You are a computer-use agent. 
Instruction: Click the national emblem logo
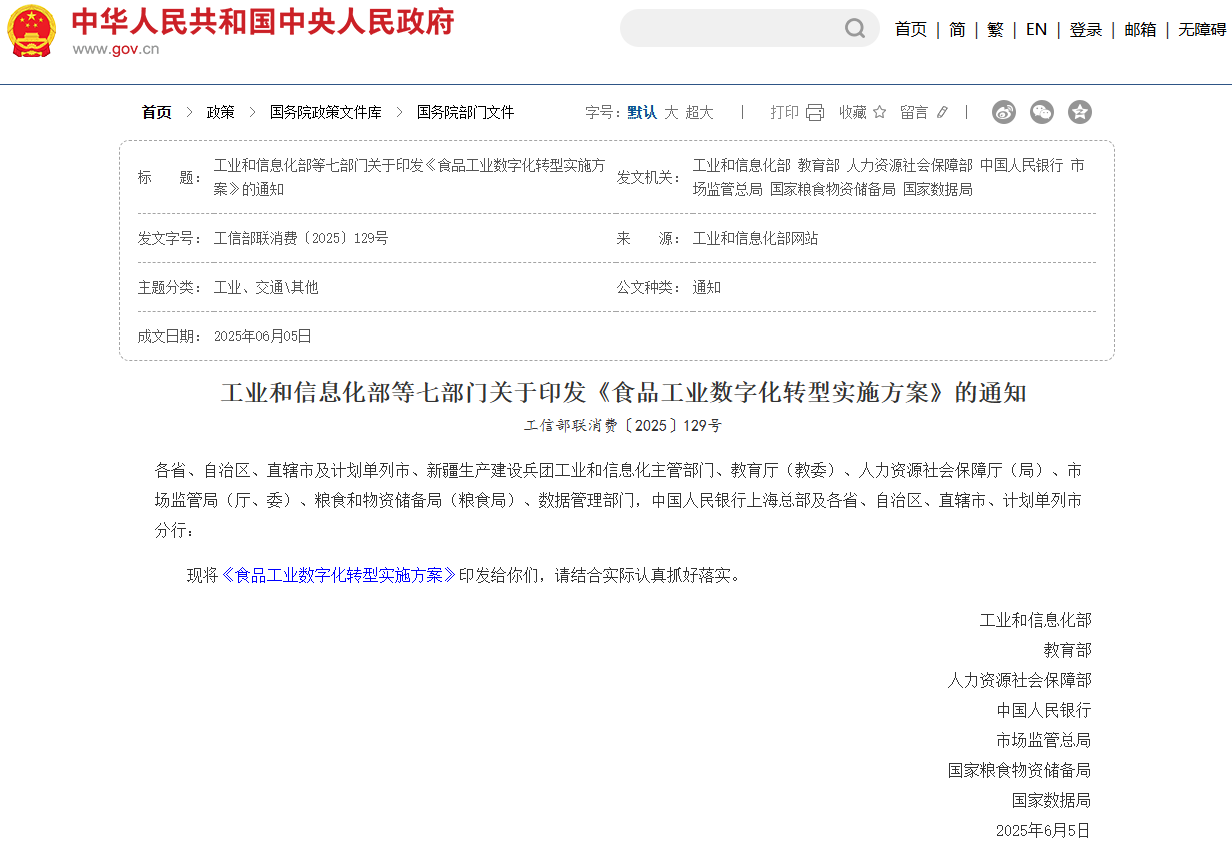point(32,31)
